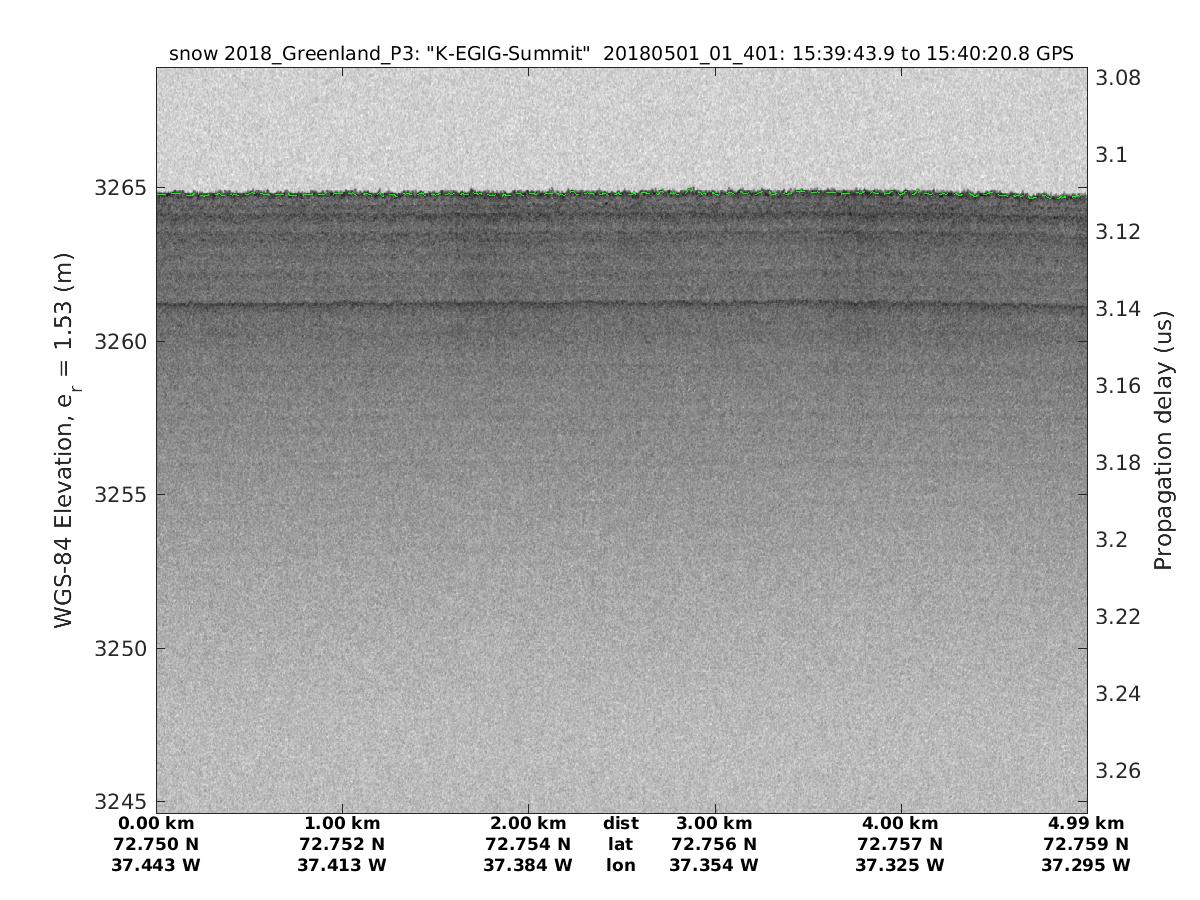Image resolution: width=1200 pixels, height=900 pixels.
Task: Click the 3260 elevation tick label
Action: click(120, 342)
